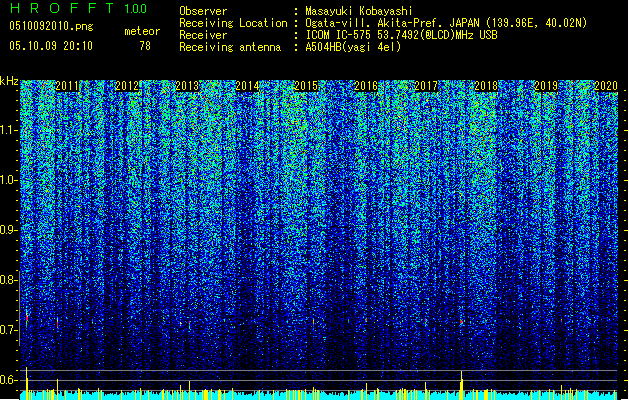Click the 0.7 kHz axis label
The height and width of the screenshot is (400, 629).
coord(9,330)
